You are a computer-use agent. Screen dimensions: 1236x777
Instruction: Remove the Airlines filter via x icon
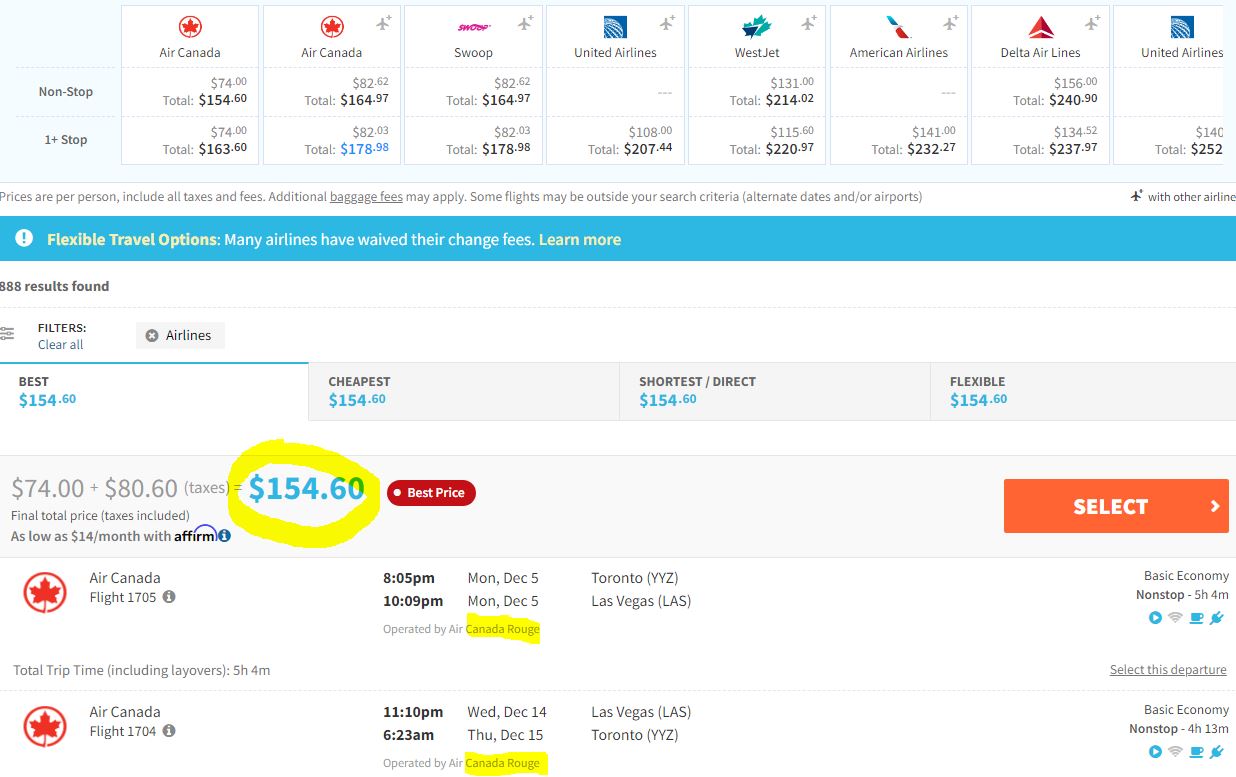tap(152, 336)
